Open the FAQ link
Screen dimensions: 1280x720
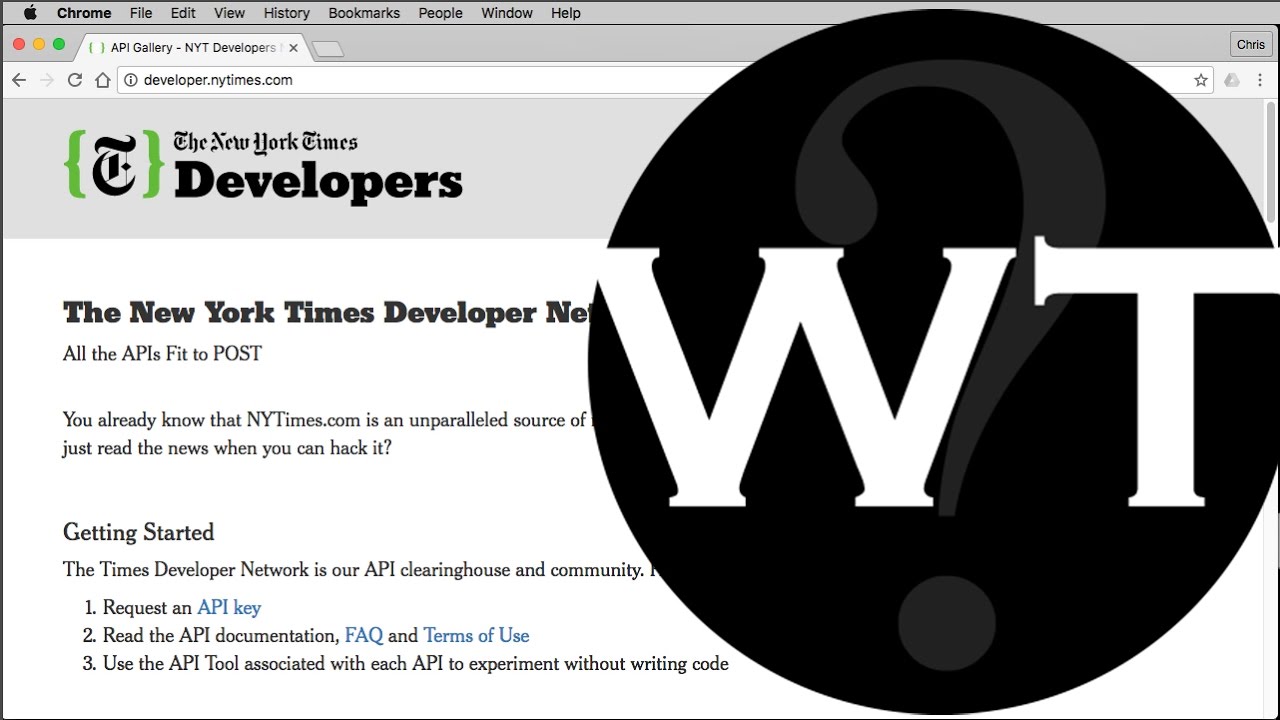tap(364, 635)
